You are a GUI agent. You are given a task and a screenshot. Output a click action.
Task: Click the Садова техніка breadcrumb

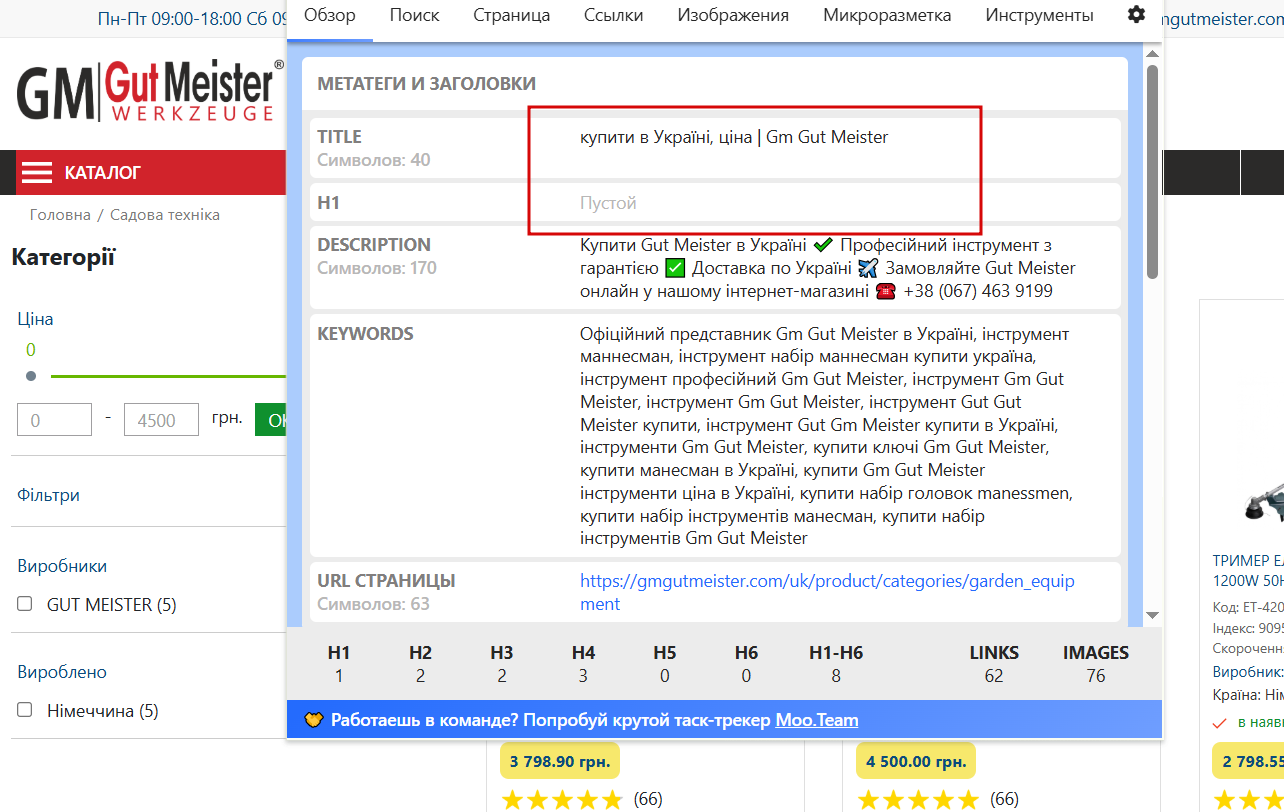pyautogui.click(x=165, y=215)
